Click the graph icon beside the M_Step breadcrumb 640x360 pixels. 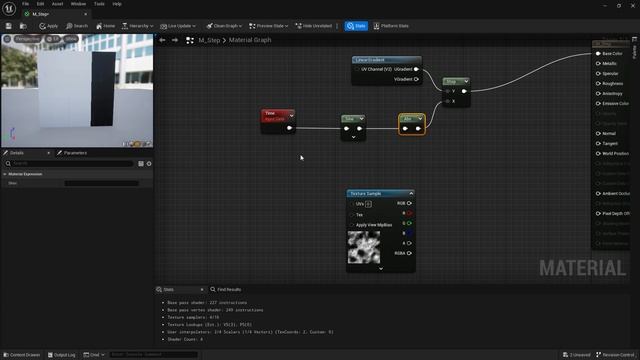click(190, 40)
